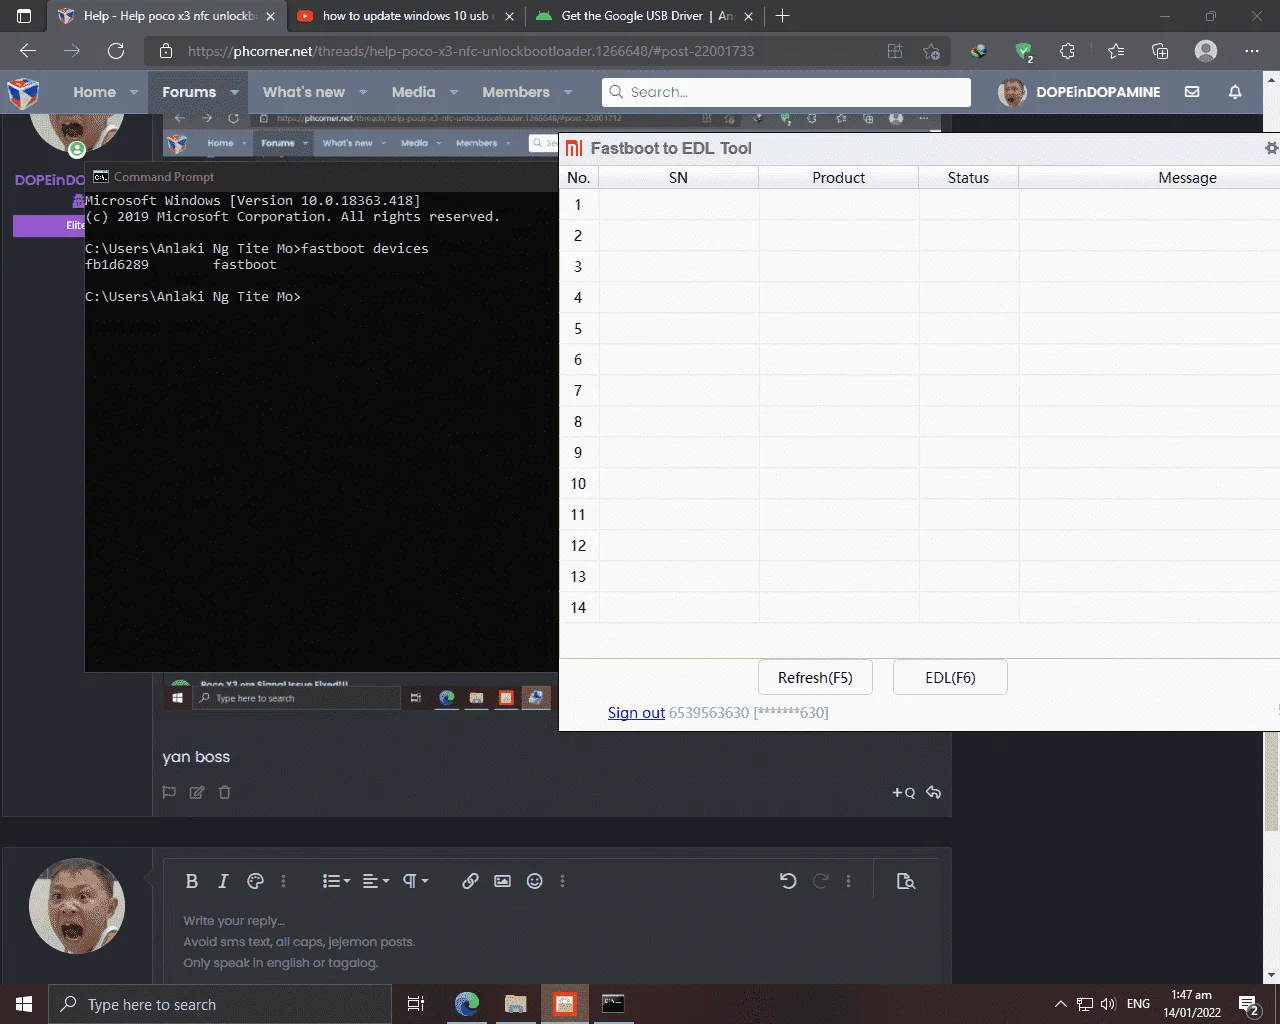Click the SN column header
This screenshot has width=1280, height=1024.
pos(678,177)
